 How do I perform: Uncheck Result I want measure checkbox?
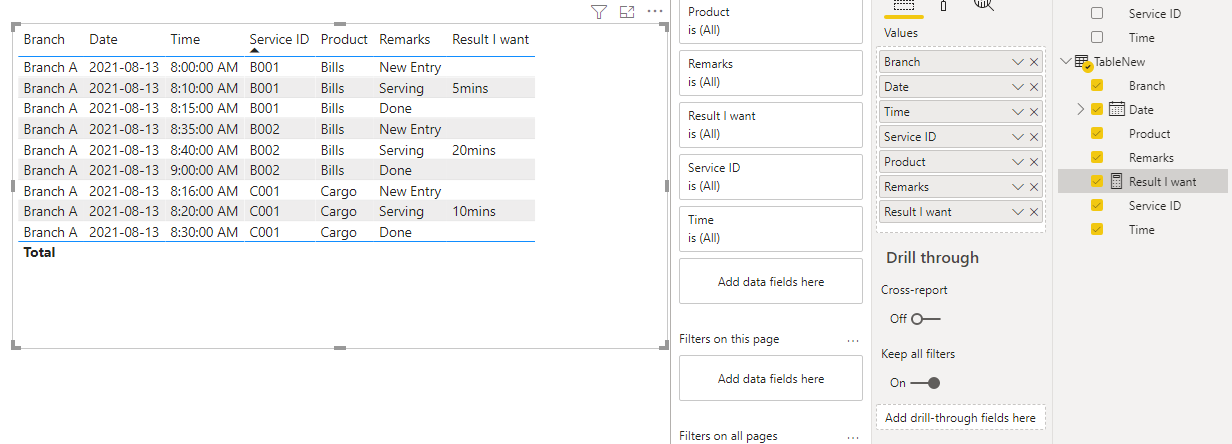click(1097, 182)
